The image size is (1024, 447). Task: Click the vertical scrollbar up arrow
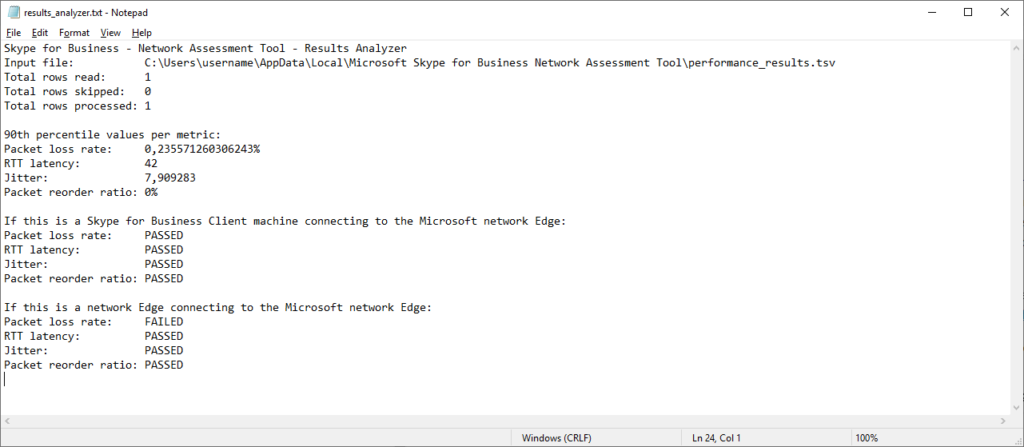(1015, 48)
